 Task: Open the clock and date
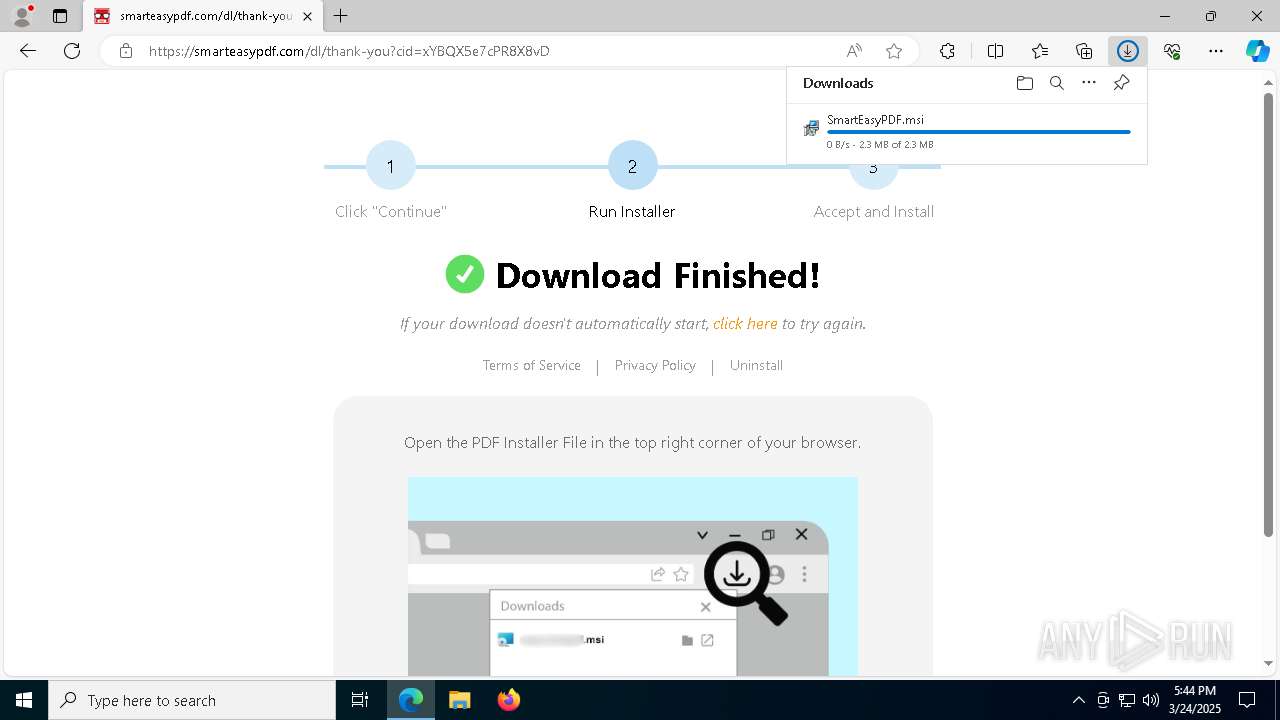(x=1195, y=700)
